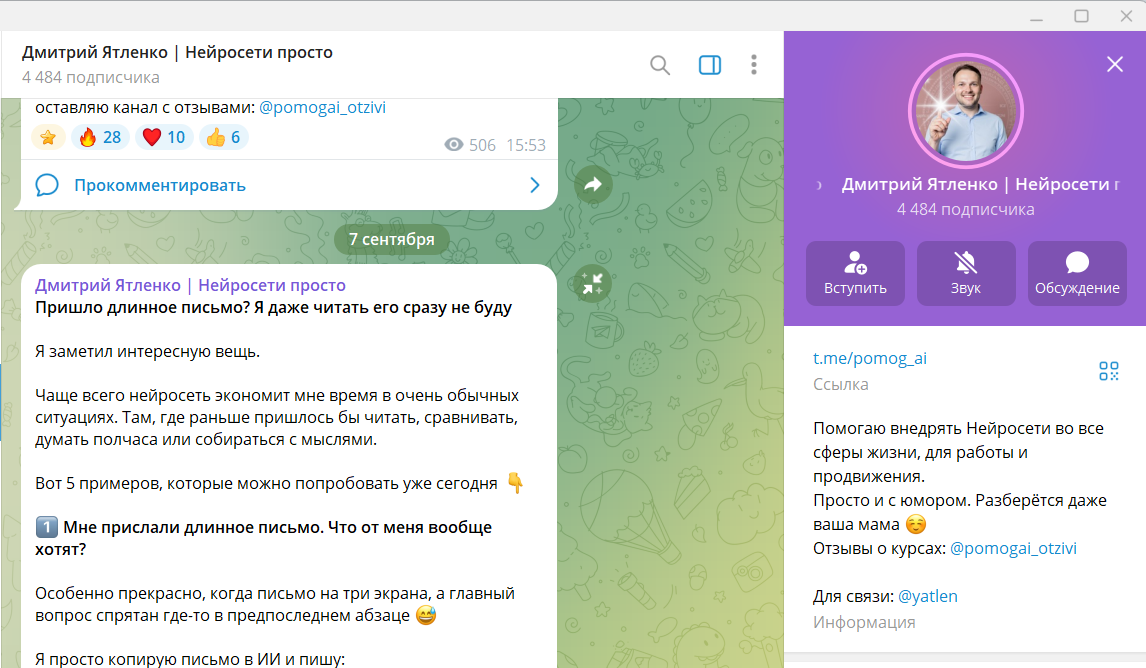
Task: Open search in channel header
Action: pyautogui.click(x=660, y=65)
